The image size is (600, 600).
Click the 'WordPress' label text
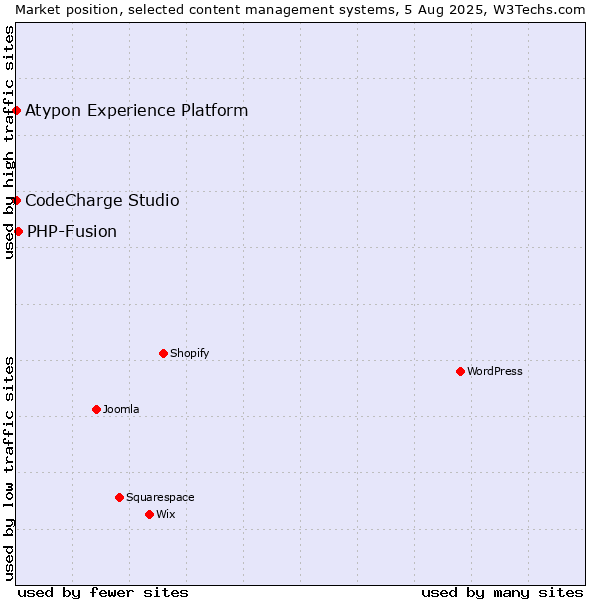click(495, 371)
